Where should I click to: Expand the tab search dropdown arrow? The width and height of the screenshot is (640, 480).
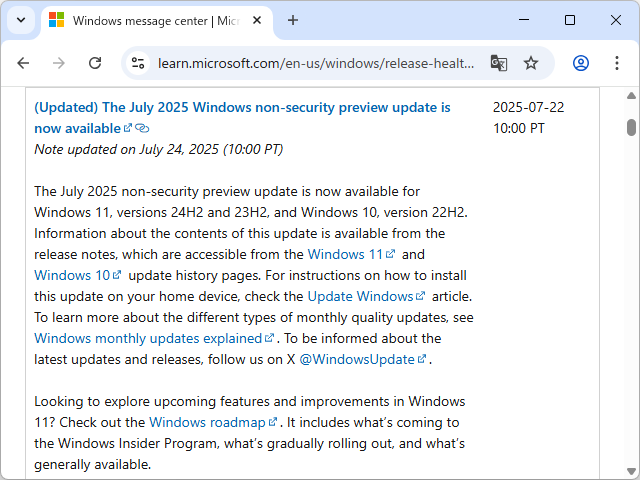click(20, 20)
